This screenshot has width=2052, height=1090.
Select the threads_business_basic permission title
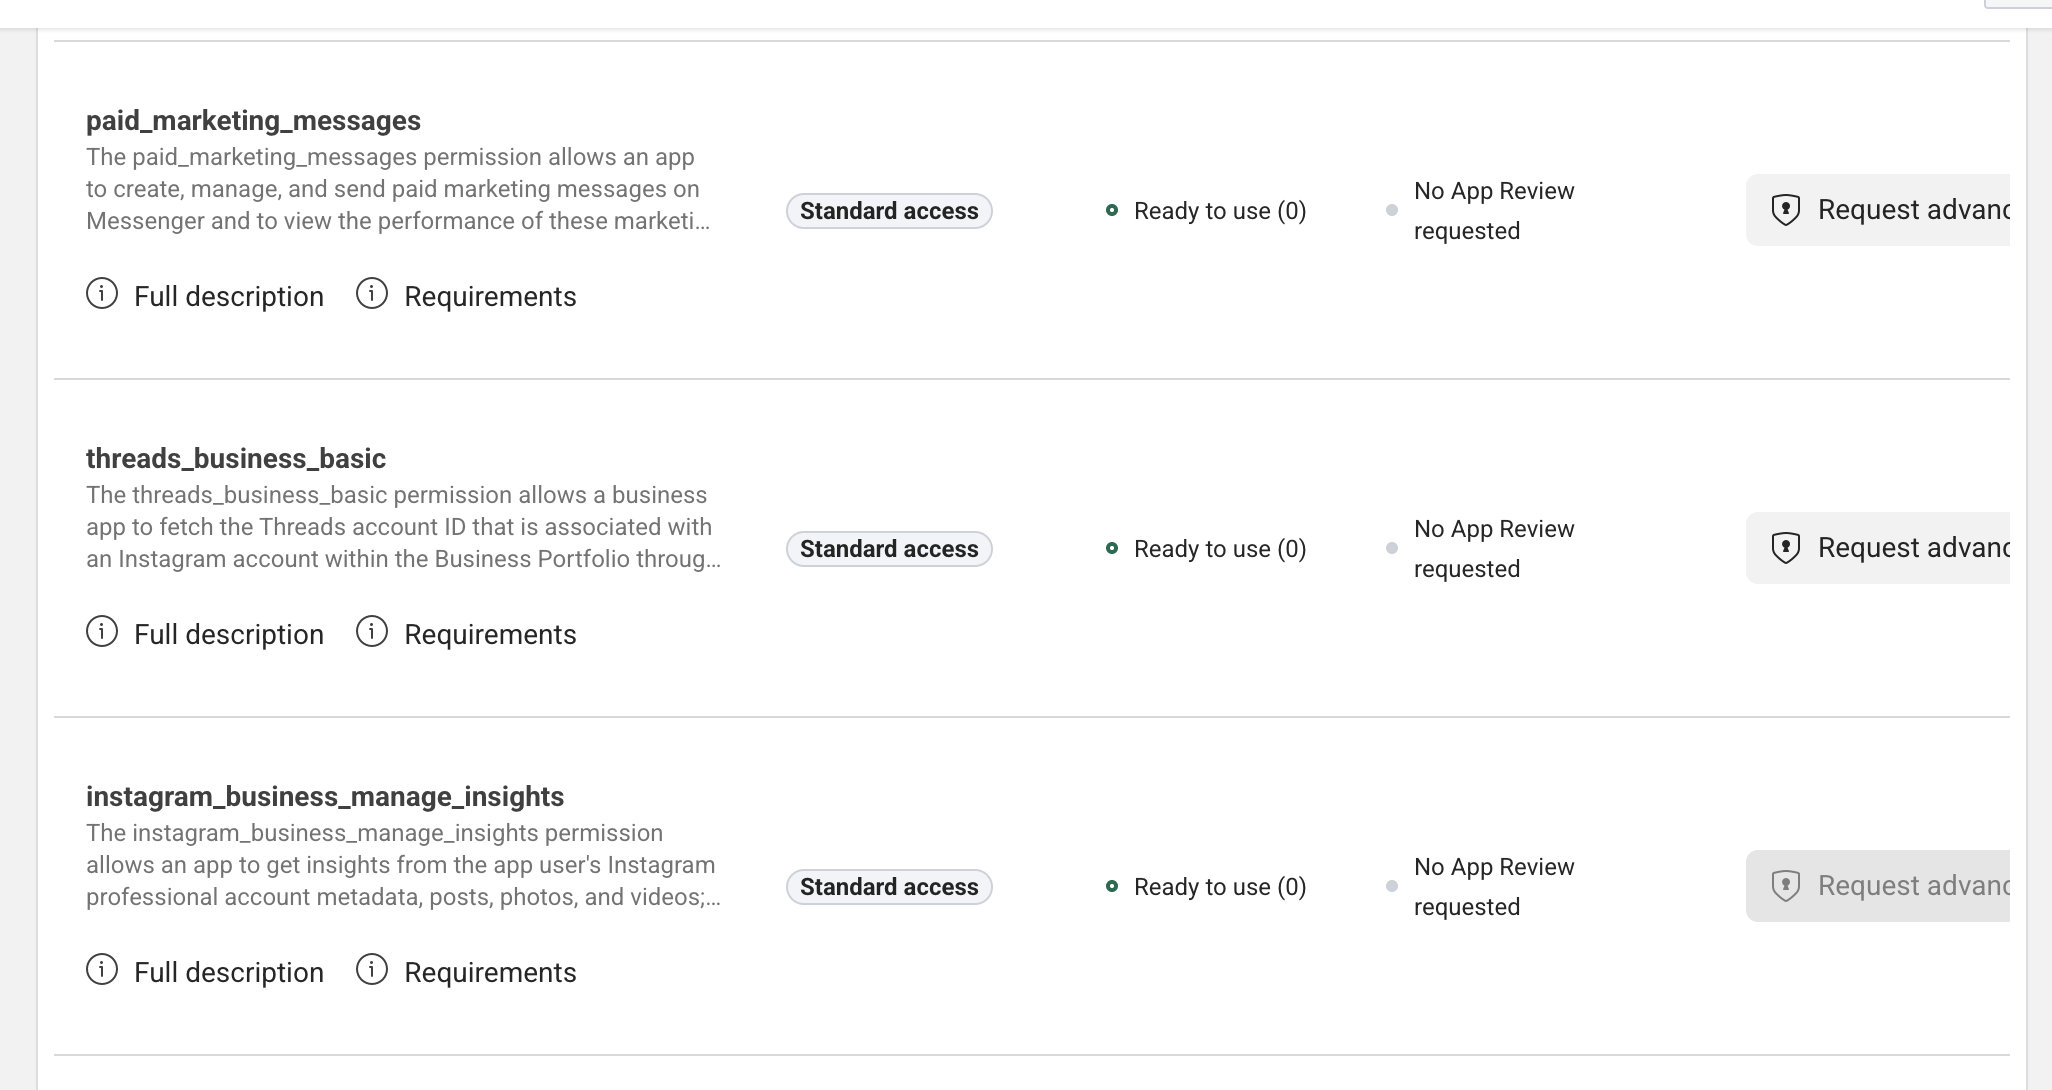point(236,459)
